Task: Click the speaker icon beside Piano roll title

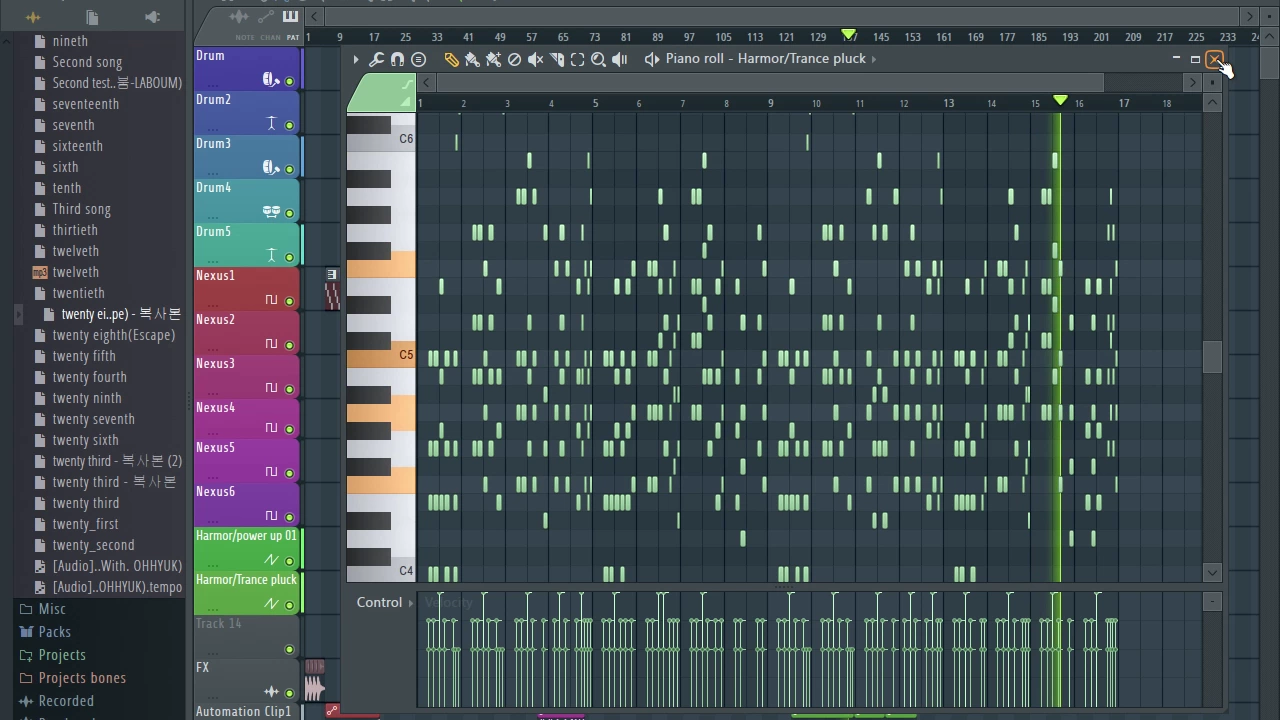Action: 652,59
